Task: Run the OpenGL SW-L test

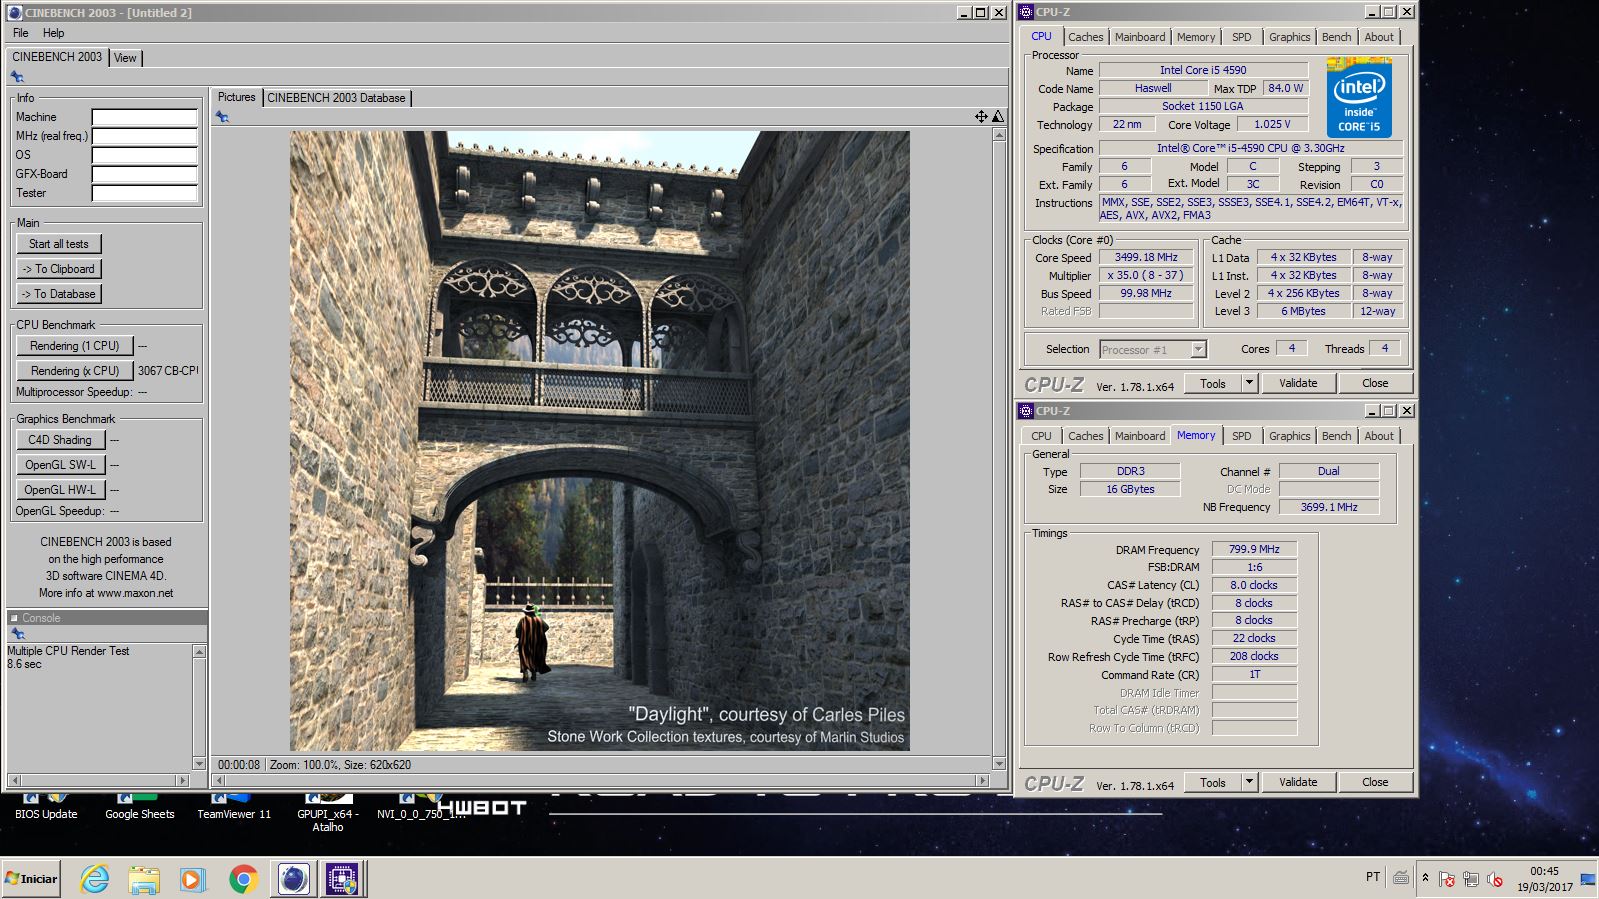Action: click(x=60, y=465)
